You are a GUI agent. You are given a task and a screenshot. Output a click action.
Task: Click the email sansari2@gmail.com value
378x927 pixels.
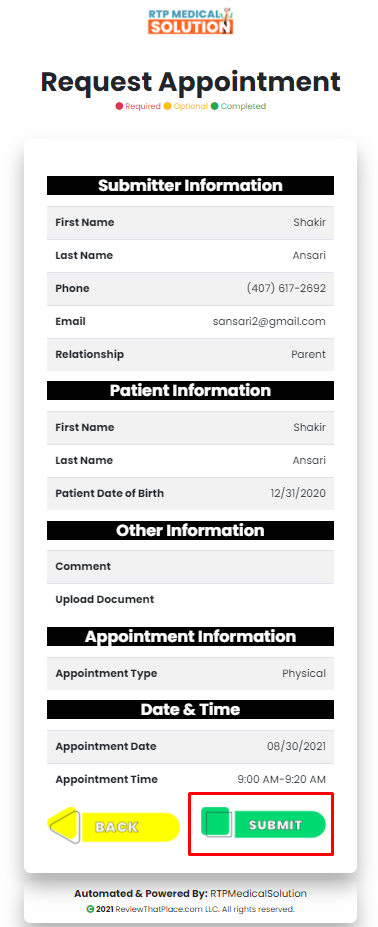269,322
